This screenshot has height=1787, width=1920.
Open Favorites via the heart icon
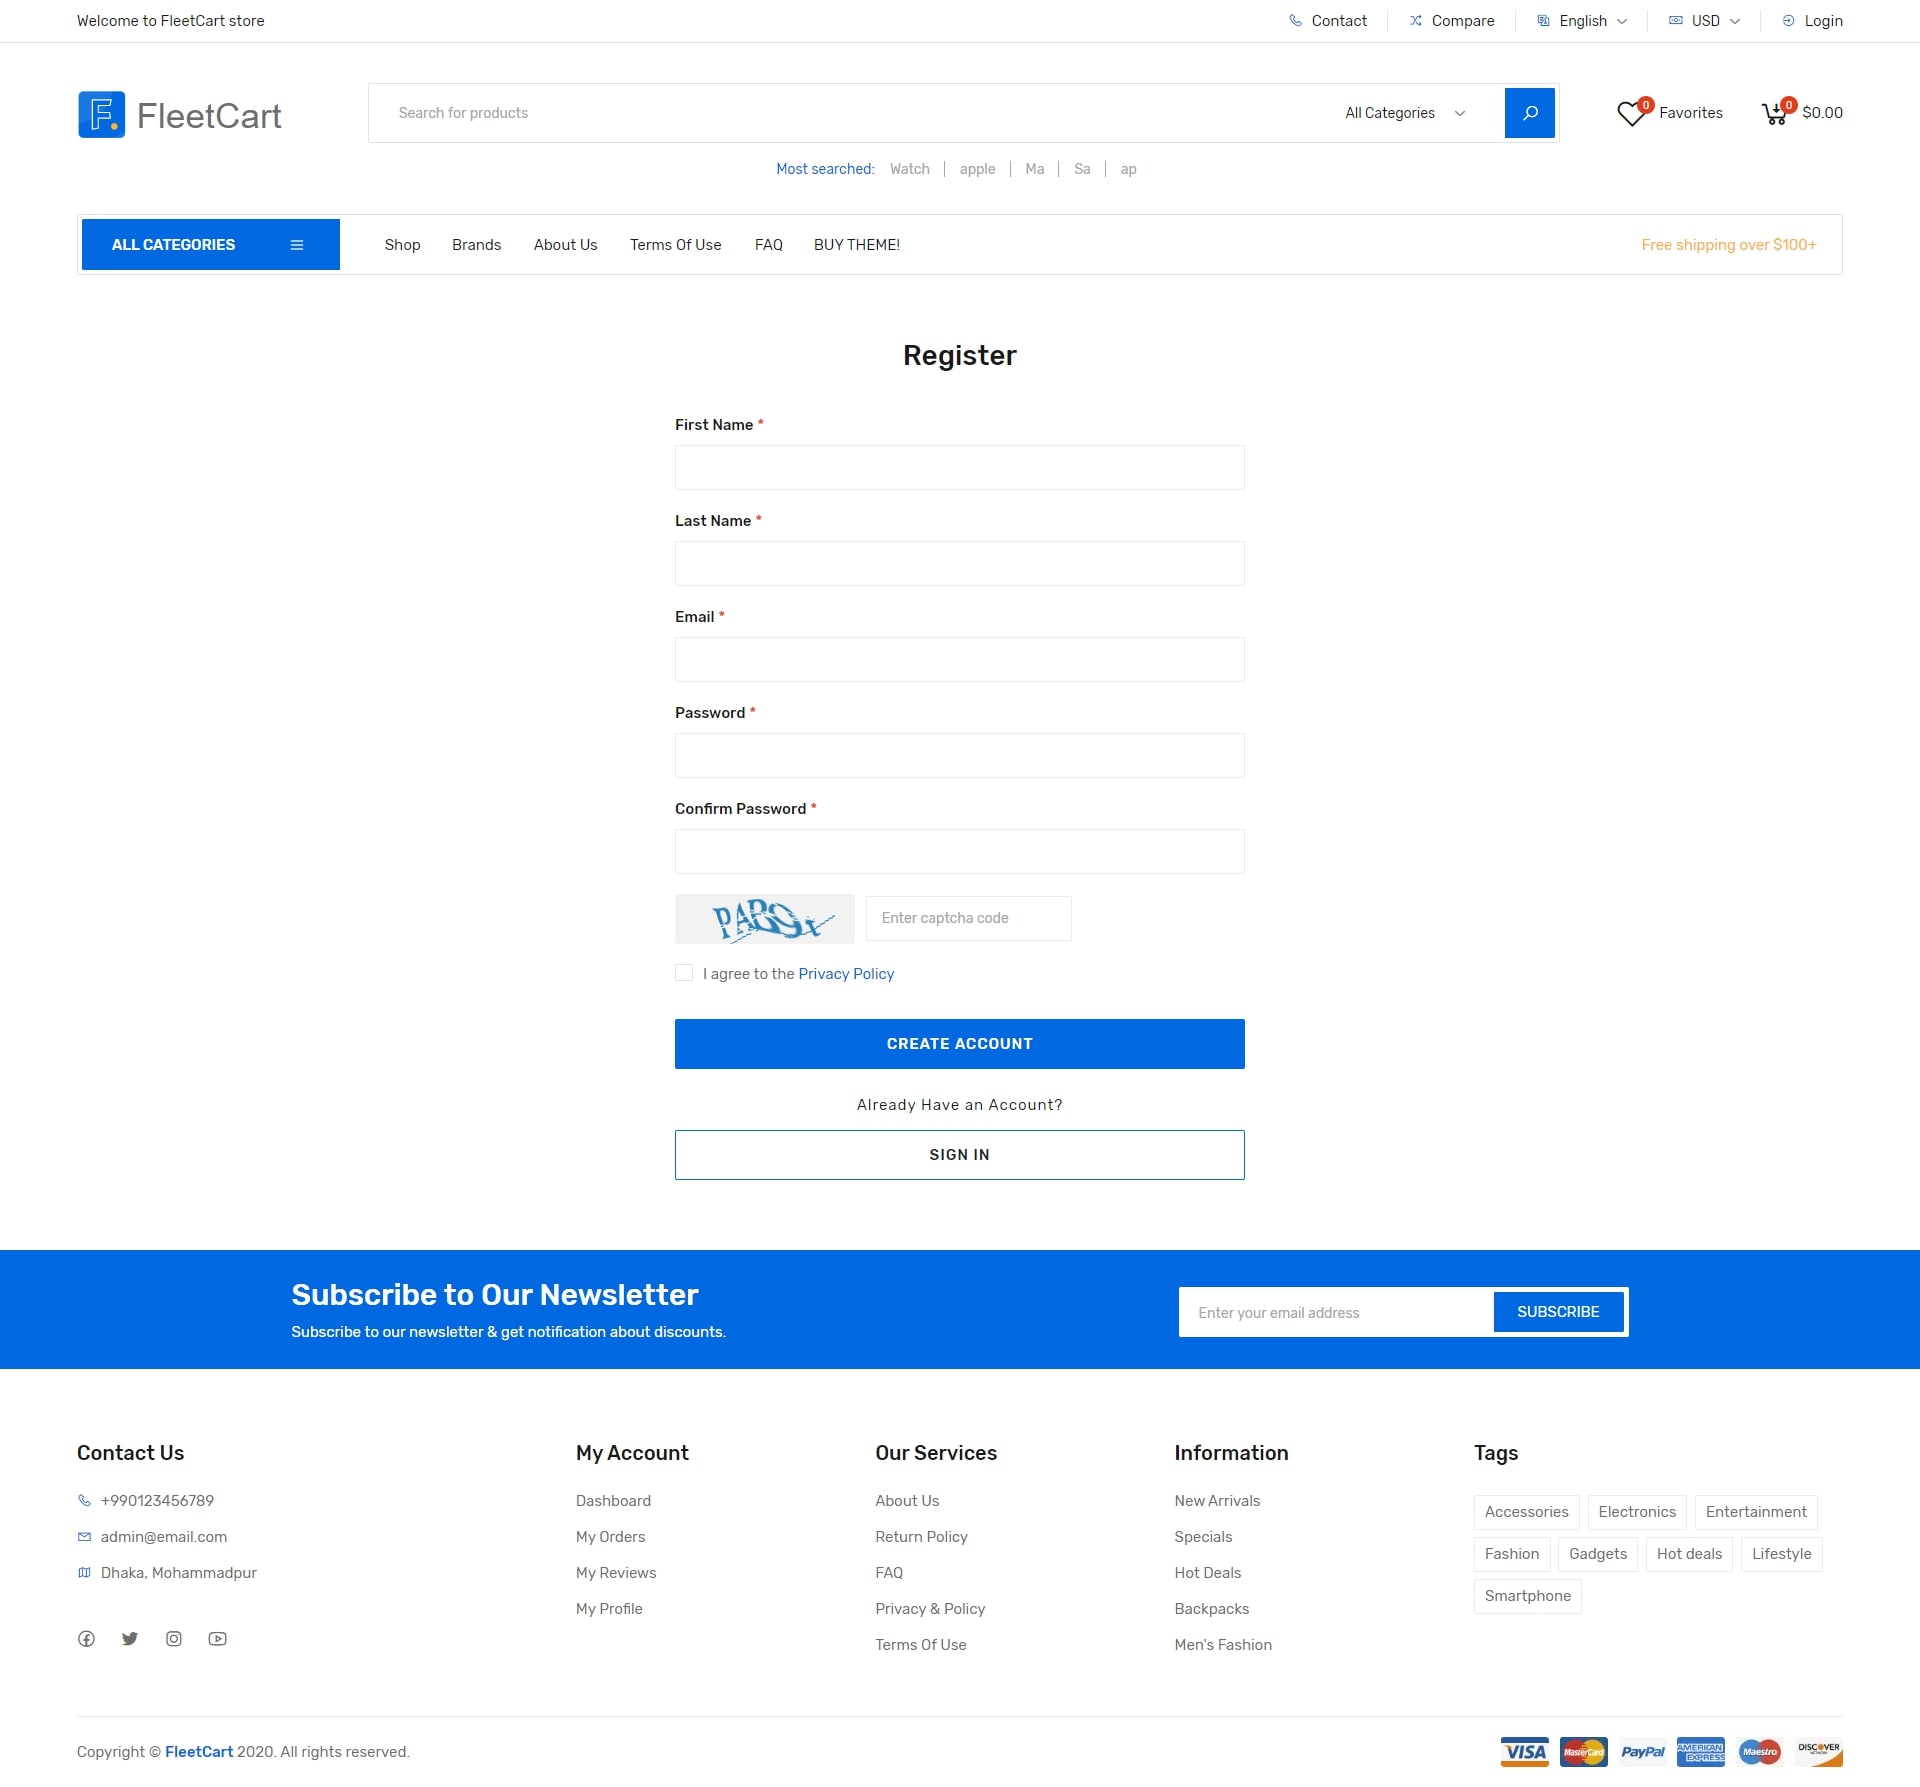click(x=1631, y=114)
